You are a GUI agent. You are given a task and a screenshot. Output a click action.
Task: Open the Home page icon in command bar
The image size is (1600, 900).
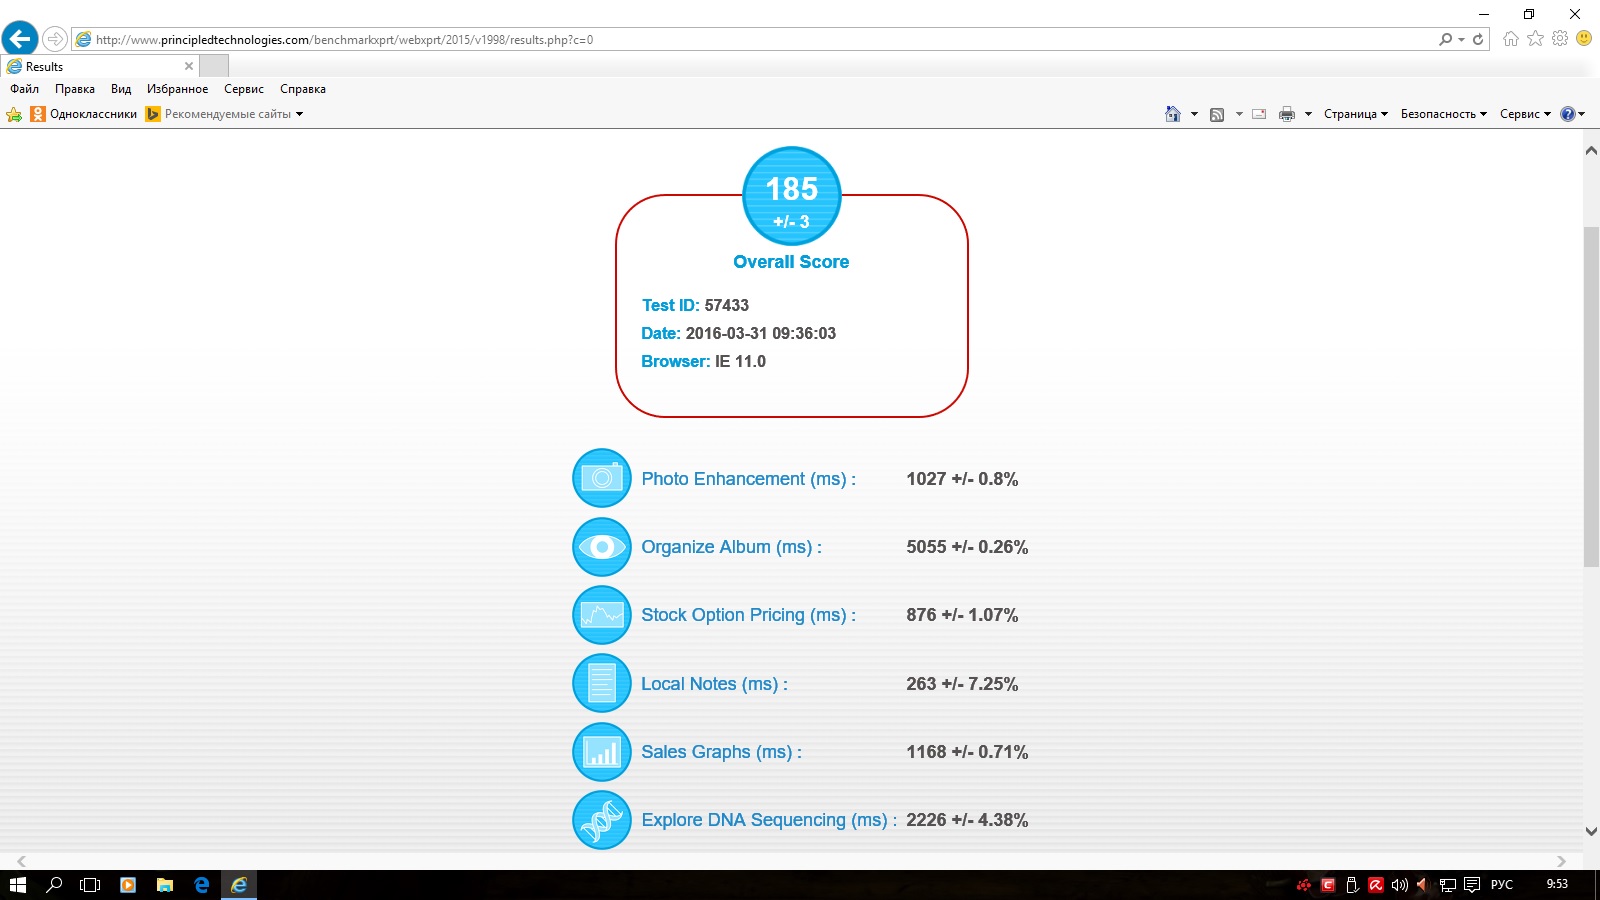(1173, 114)
